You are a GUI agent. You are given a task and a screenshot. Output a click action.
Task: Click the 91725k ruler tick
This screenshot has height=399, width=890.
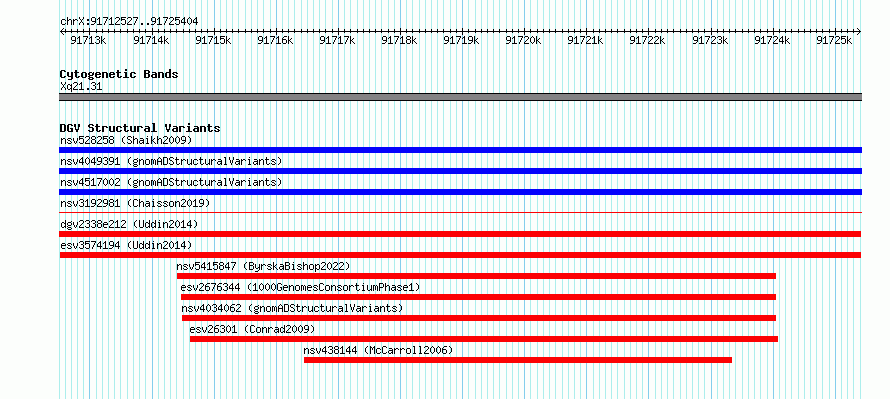(834, 40)
